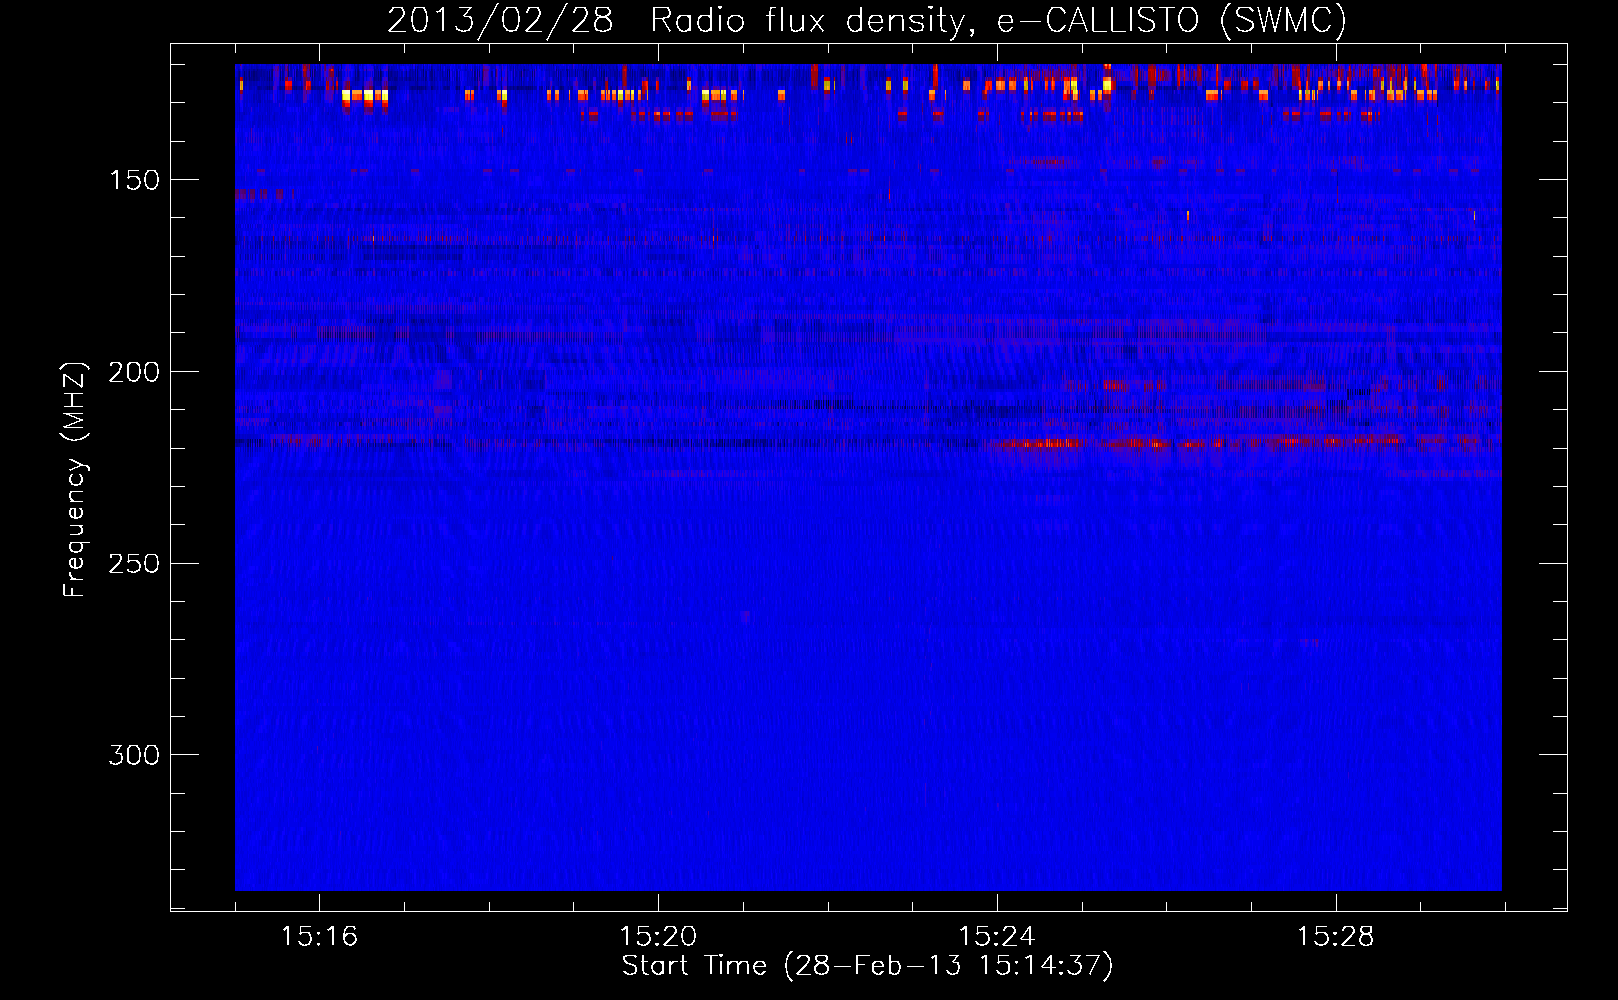The image size is (1618, 1000).
Task: Click the 15:16 time tick label
Action: pos(319,936)
